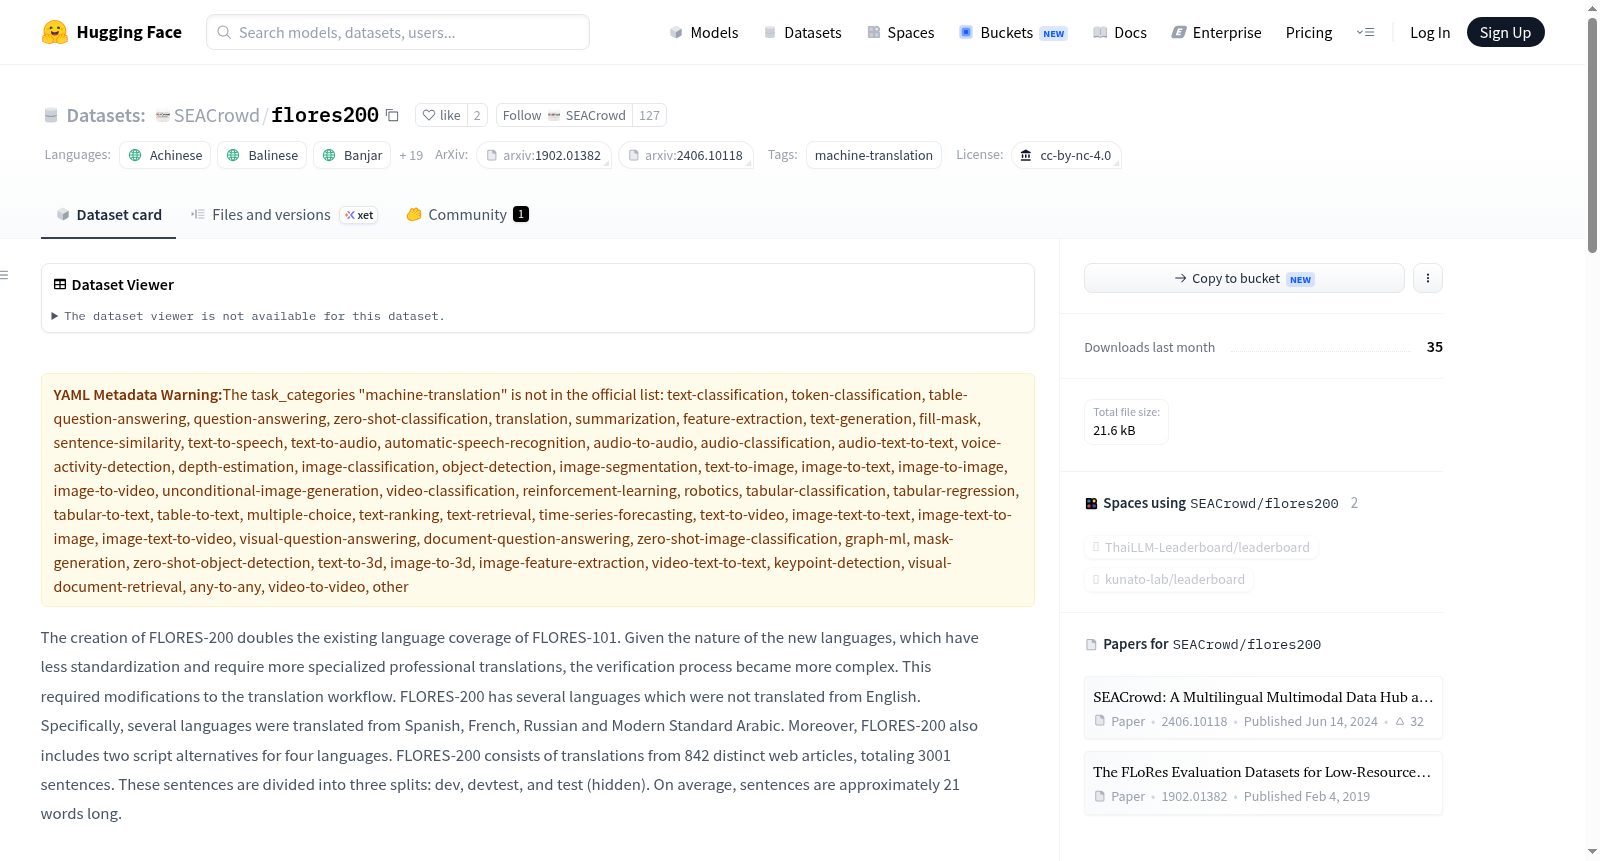Open the FLoRes Evaluation Datasets paper
Image resolution: width=1600 pixels, height=861 pixels.
[1263, 783]
